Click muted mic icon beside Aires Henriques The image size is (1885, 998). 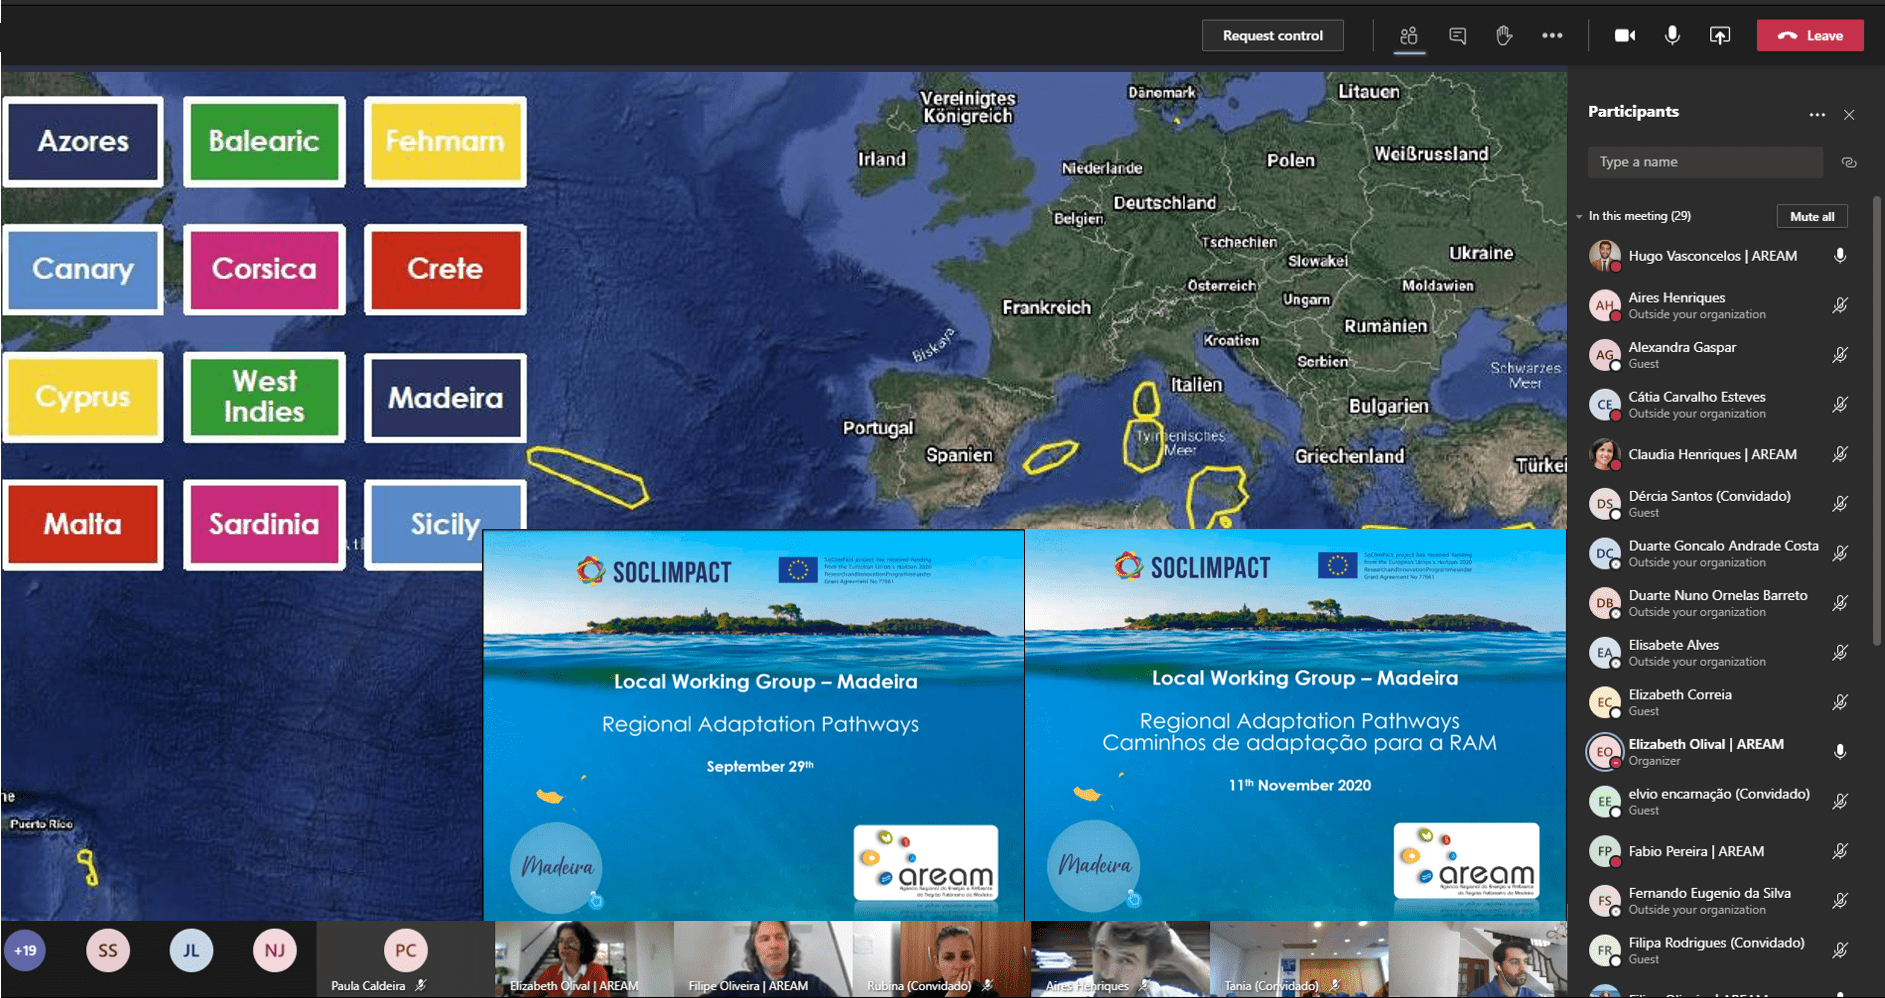point(1839,305)
